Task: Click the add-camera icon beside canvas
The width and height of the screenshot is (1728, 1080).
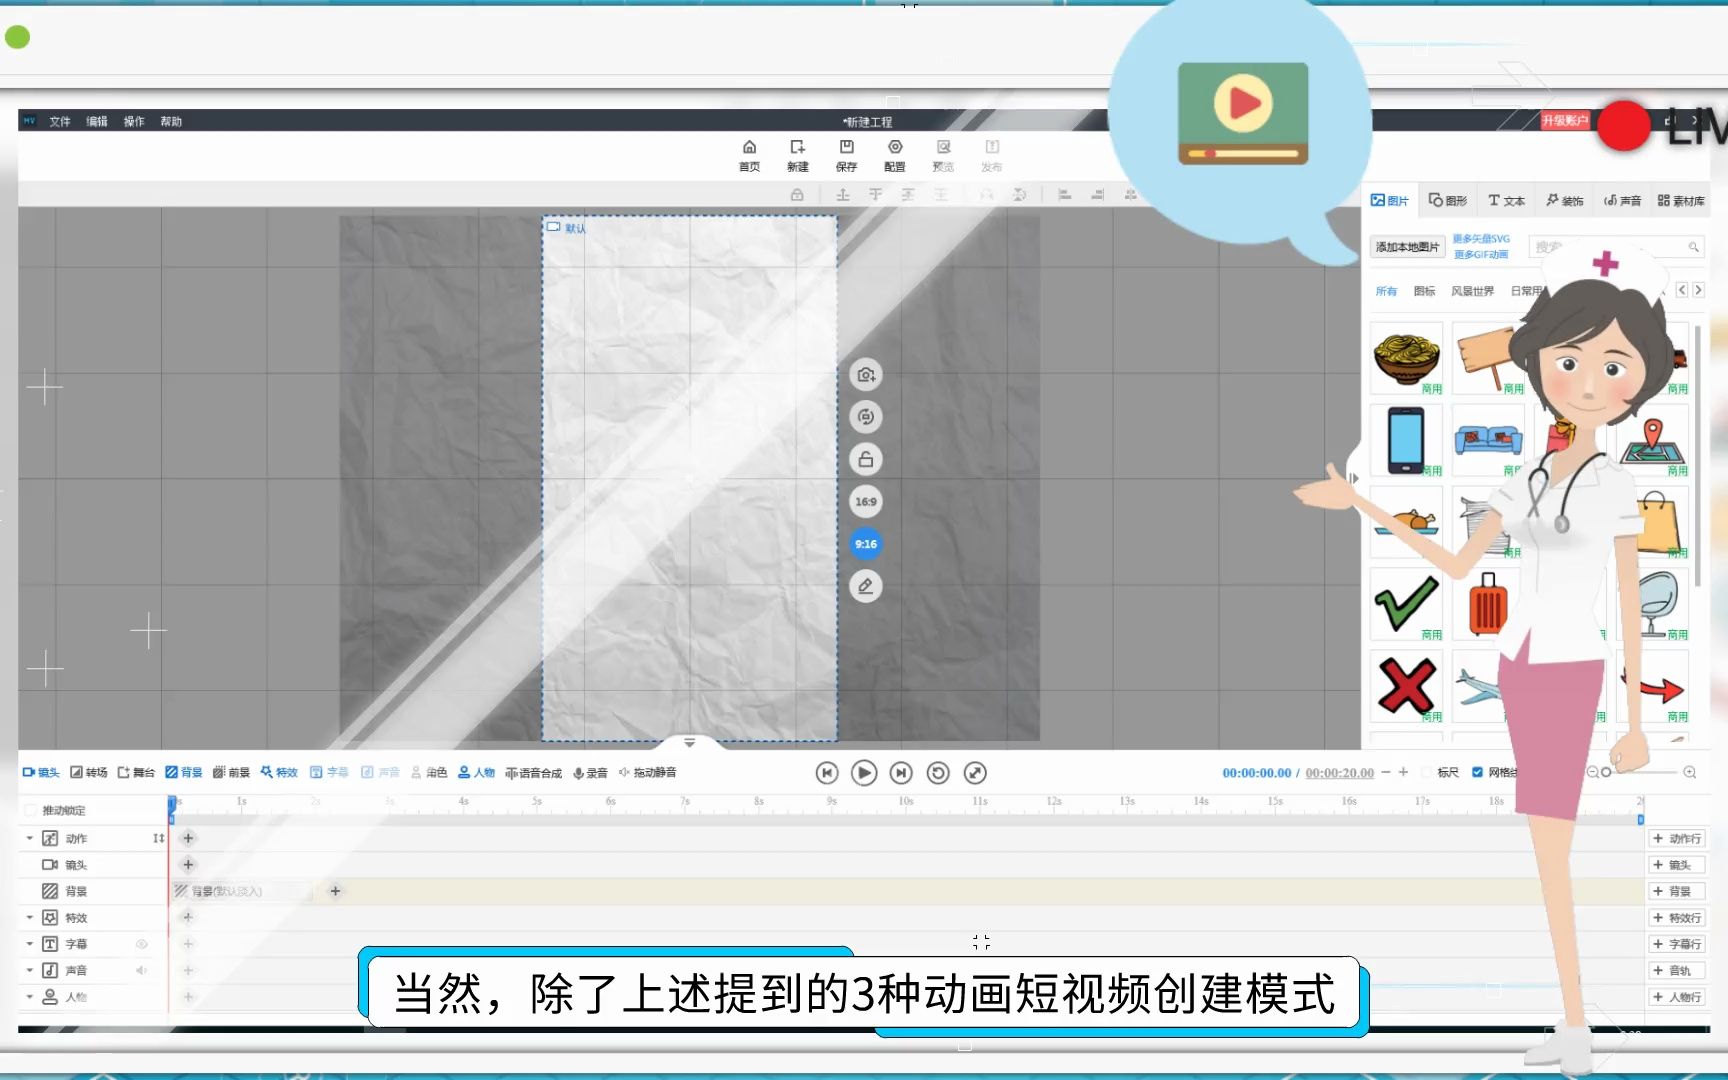Action: 866,375
